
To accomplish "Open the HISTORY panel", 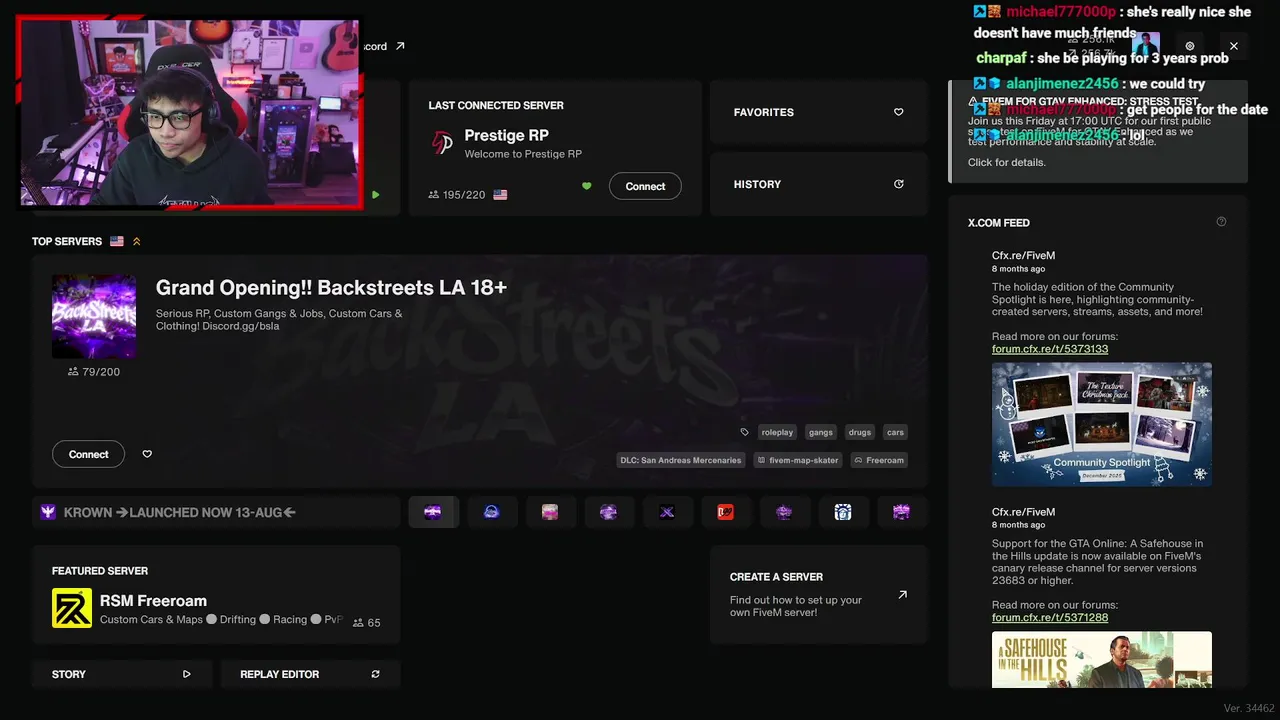I will (x=819, y=184).
